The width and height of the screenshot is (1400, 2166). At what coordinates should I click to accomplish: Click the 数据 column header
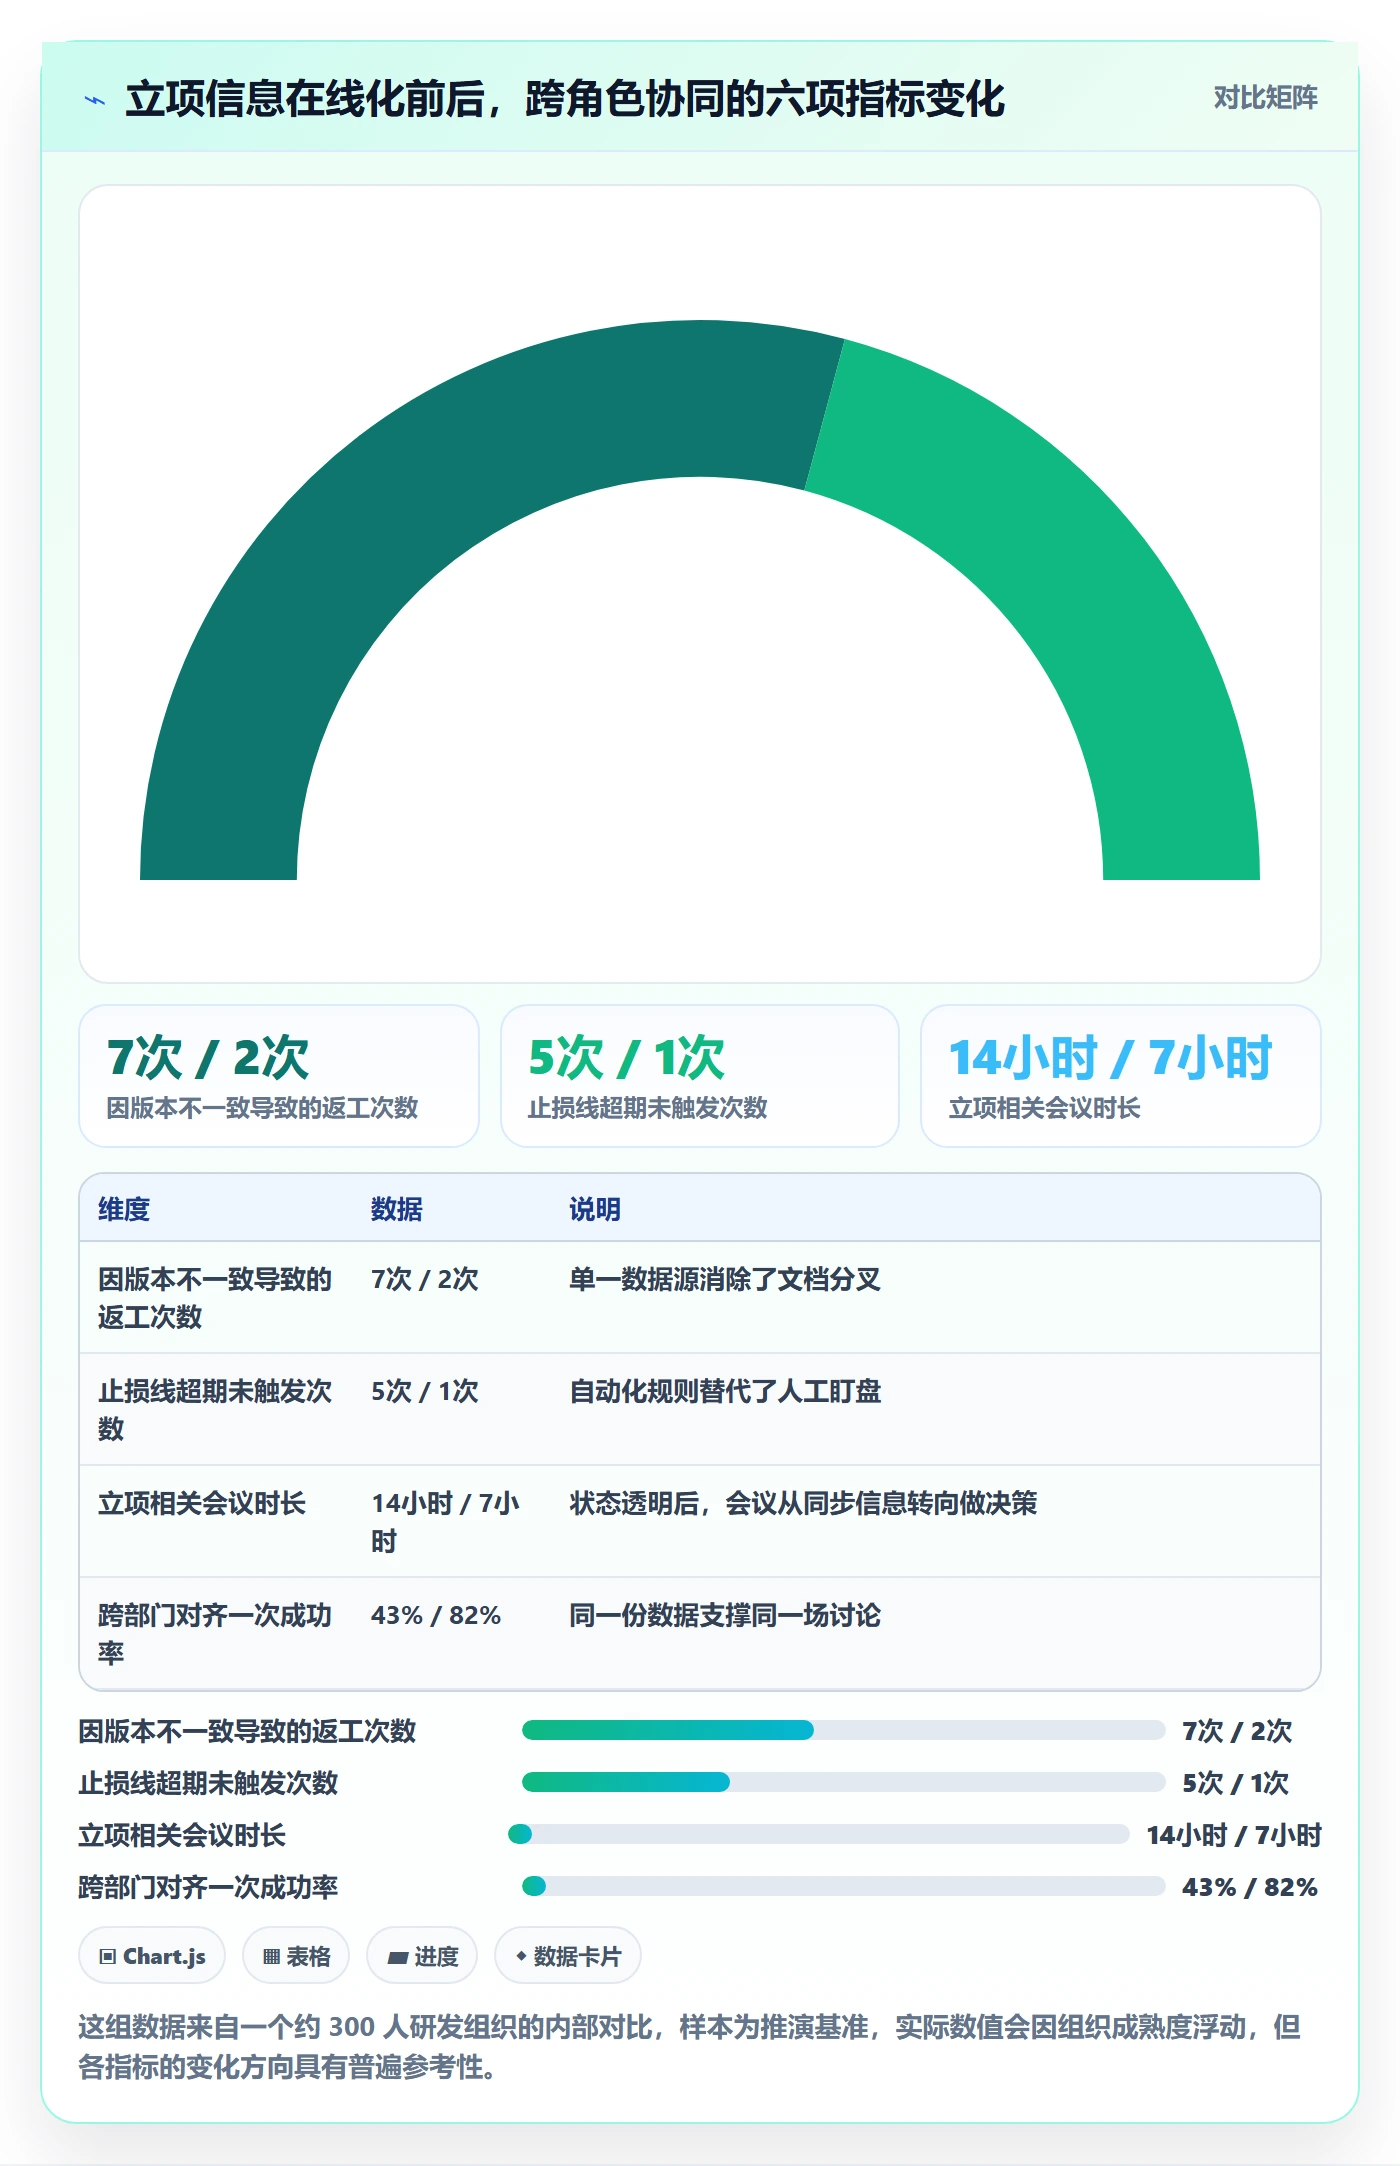pyautogui.click(x=397, y=1209)
